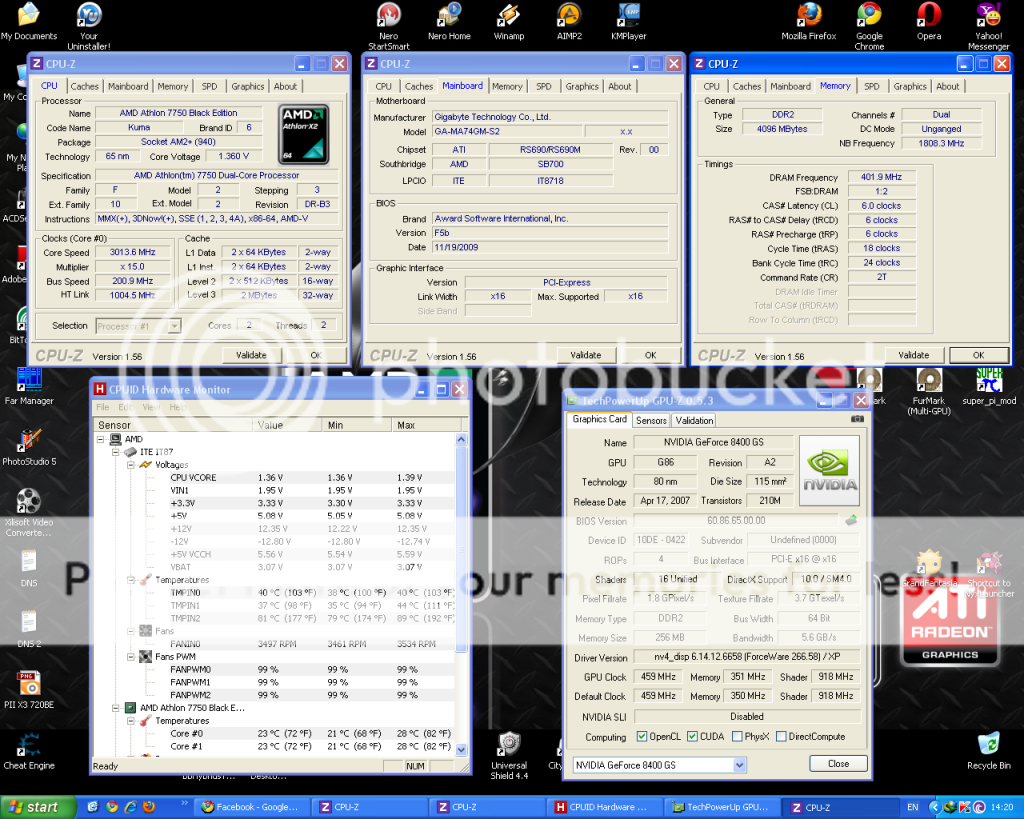Sort by the Value column header
This screenshot has height=819, width=1024.
(287, 425)
